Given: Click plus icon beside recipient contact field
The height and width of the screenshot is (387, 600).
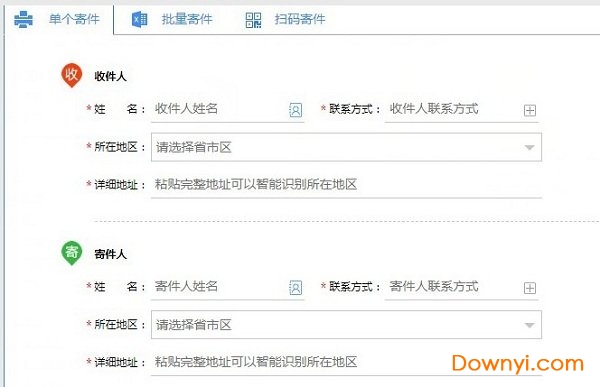Looking at the screenshot, I should pyautogui.click(x=530, y=111).
